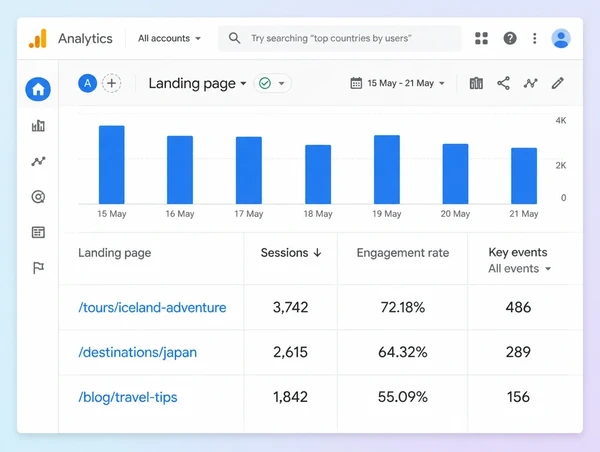This screenshot has height=452, width=600.
Task: Open /destinations/japan link
Action: coord(137,352)
